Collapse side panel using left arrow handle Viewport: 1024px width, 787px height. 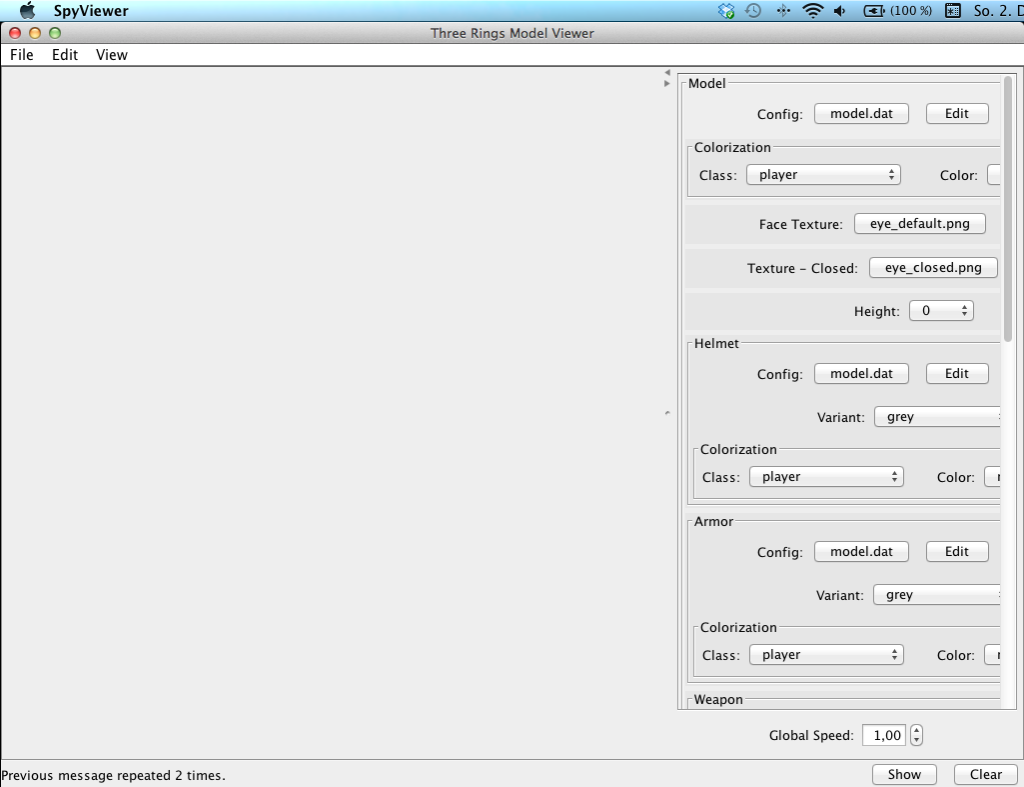667,73
